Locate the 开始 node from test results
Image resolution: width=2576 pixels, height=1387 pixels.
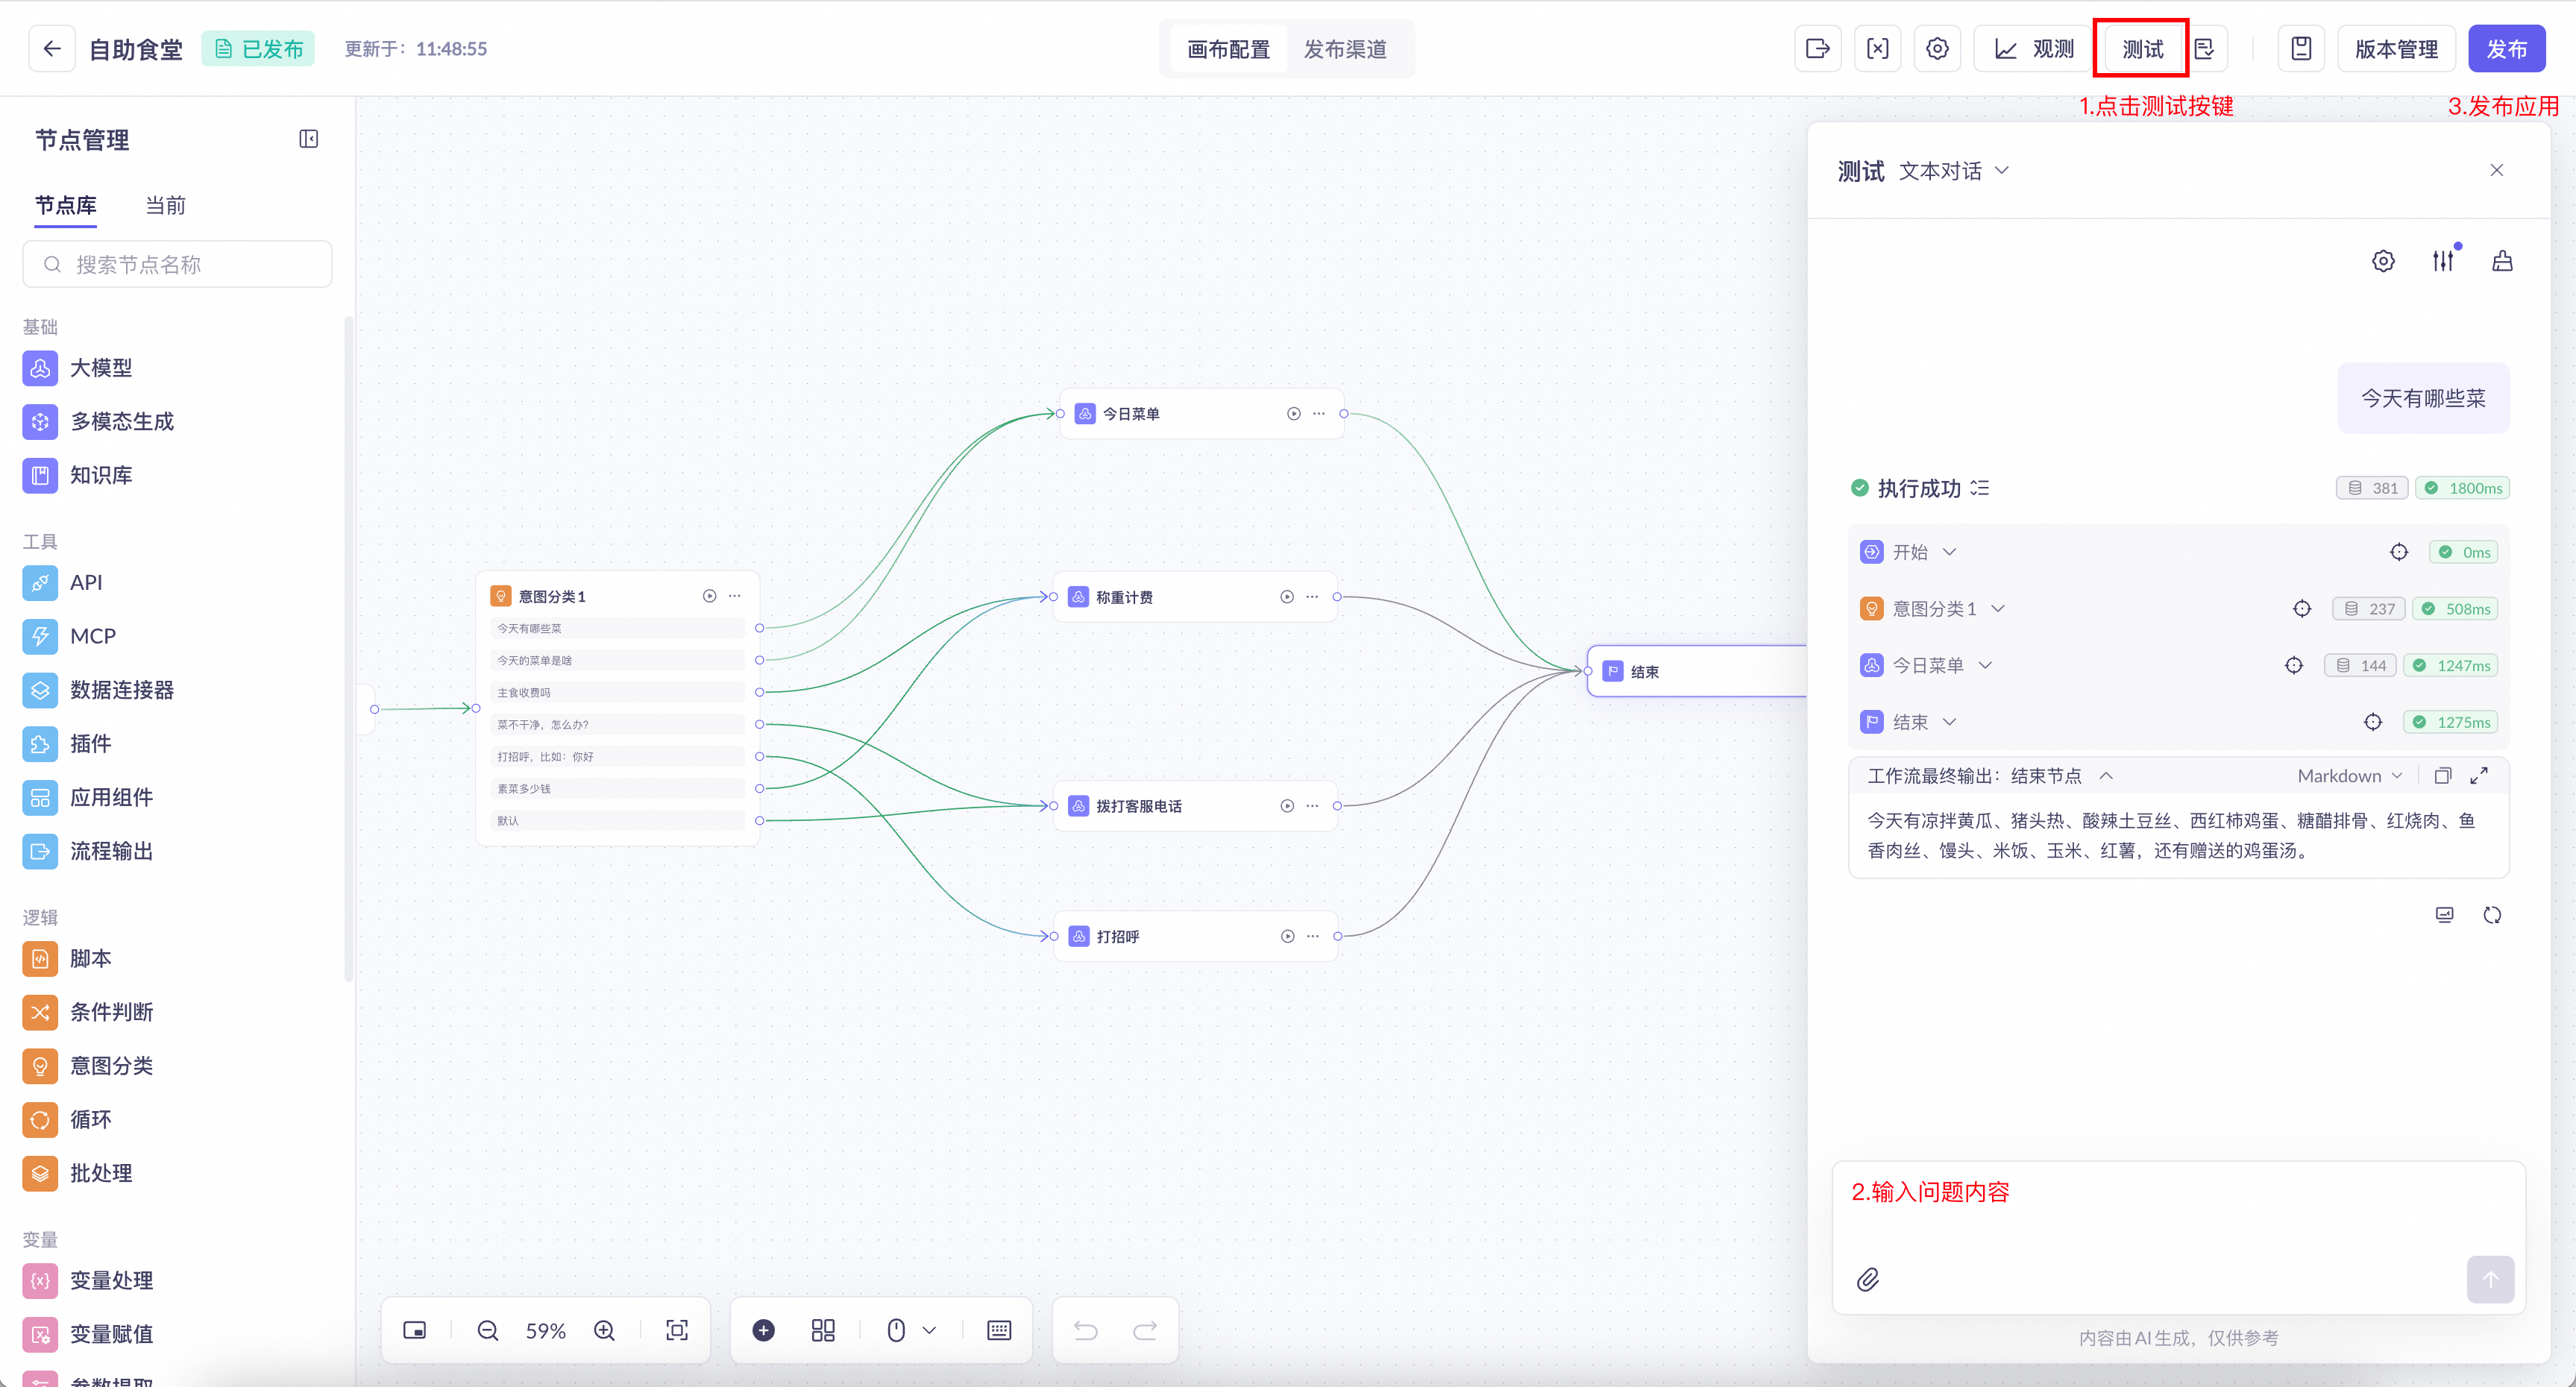(x=2399, y=552)
